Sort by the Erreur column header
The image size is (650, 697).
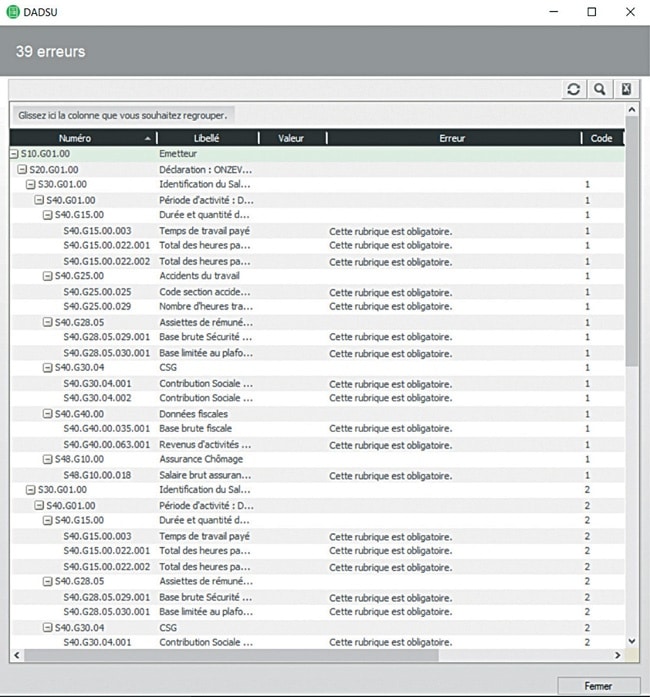(x=452, y=138)
